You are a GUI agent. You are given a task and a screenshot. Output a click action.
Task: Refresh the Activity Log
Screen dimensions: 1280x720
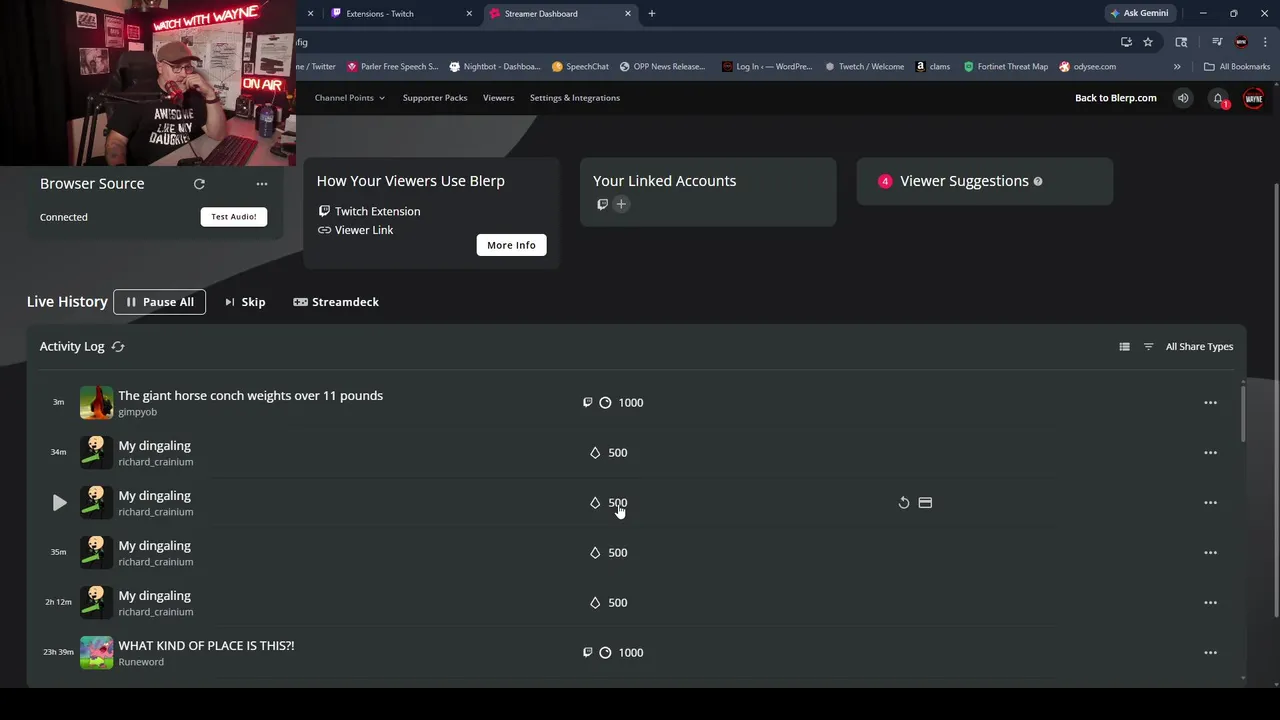(118, 346)
